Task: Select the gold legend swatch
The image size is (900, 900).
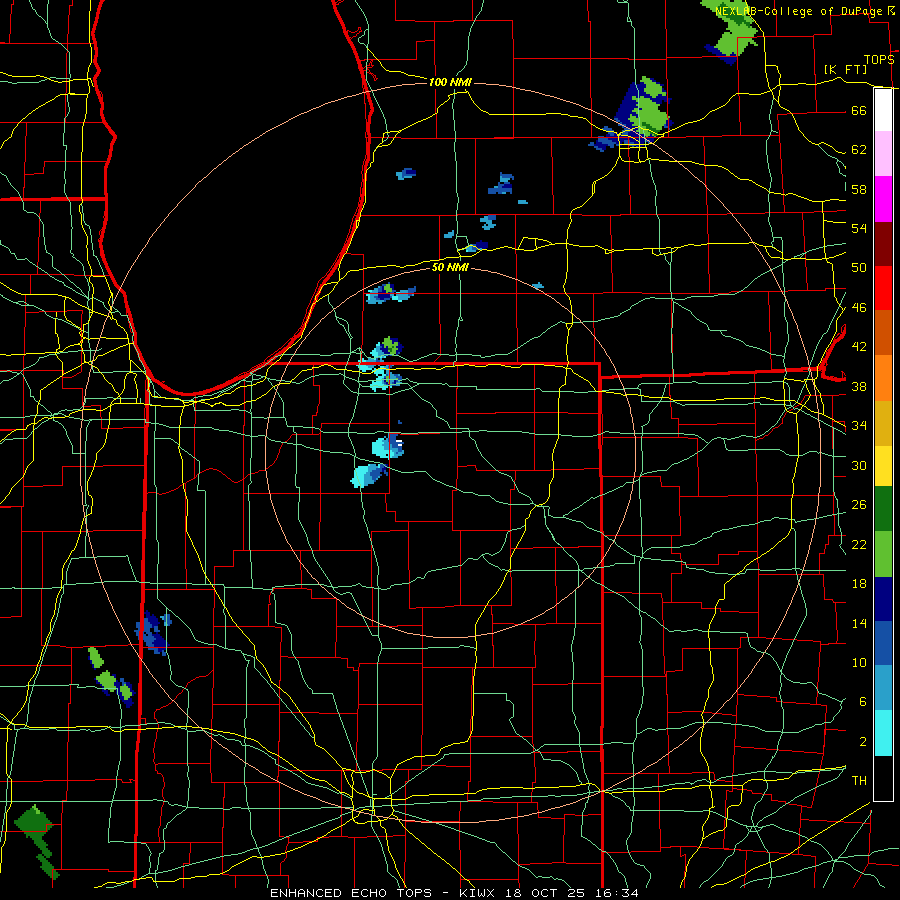Action: click(883, 423)
